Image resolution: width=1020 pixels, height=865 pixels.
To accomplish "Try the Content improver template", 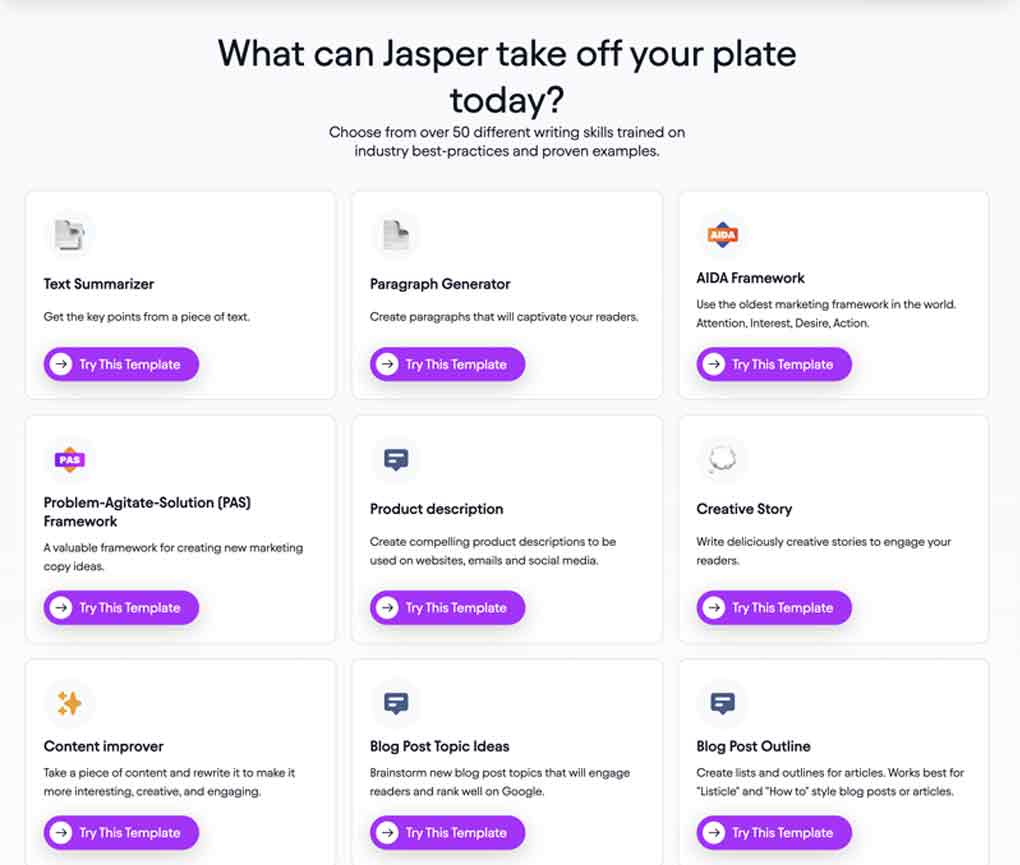I will click(x=121, y=832).
